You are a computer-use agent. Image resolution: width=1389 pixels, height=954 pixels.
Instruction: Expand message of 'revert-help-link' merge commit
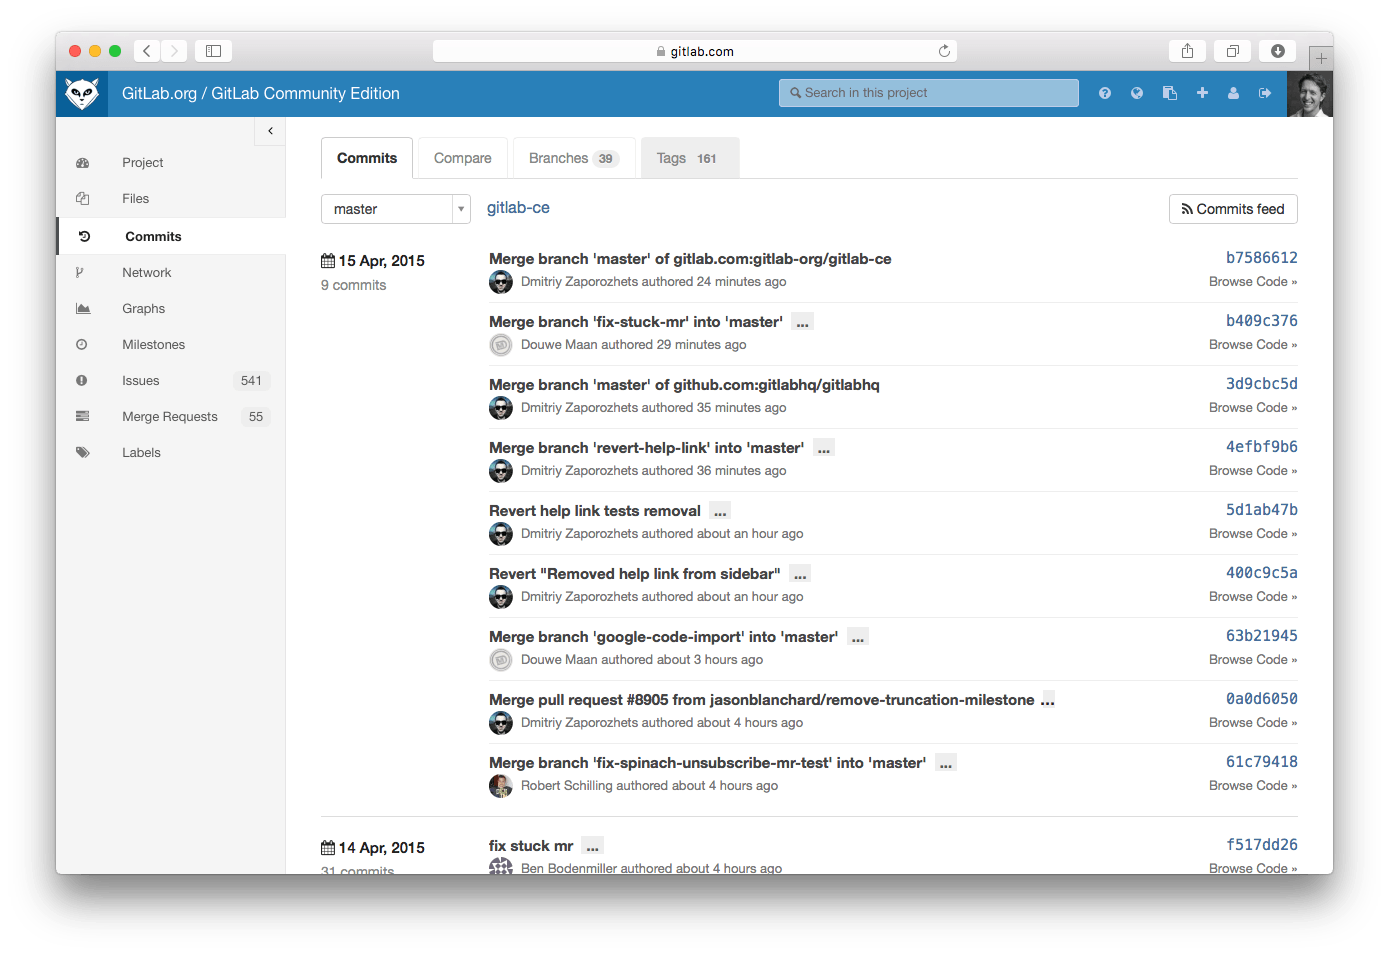(x=824, y=448)
